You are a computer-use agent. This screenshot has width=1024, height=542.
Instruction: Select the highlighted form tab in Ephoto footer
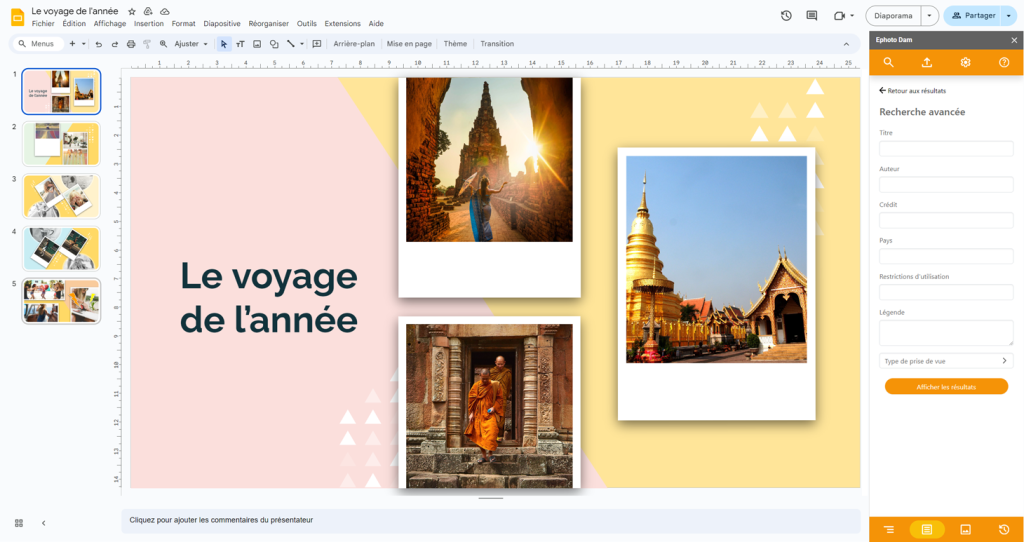[927, 529]
